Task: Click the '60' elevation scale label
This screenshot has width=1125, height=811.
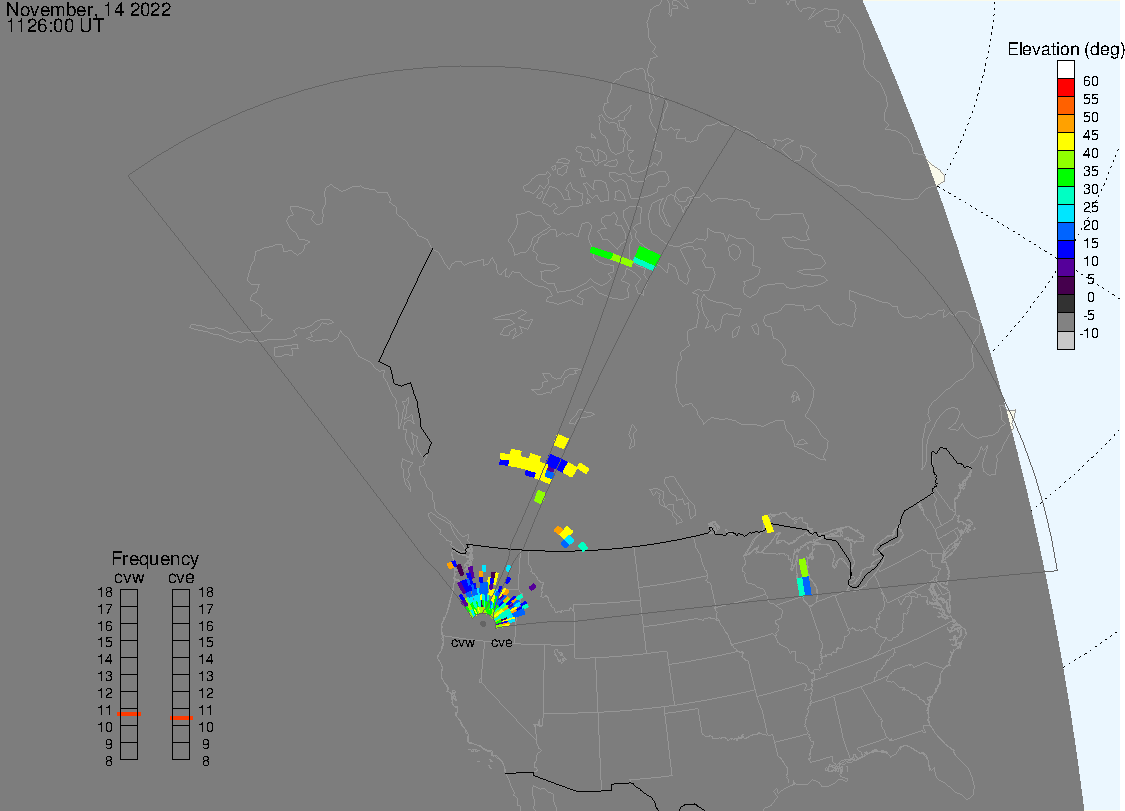Action: click(x=1091, y=81)
